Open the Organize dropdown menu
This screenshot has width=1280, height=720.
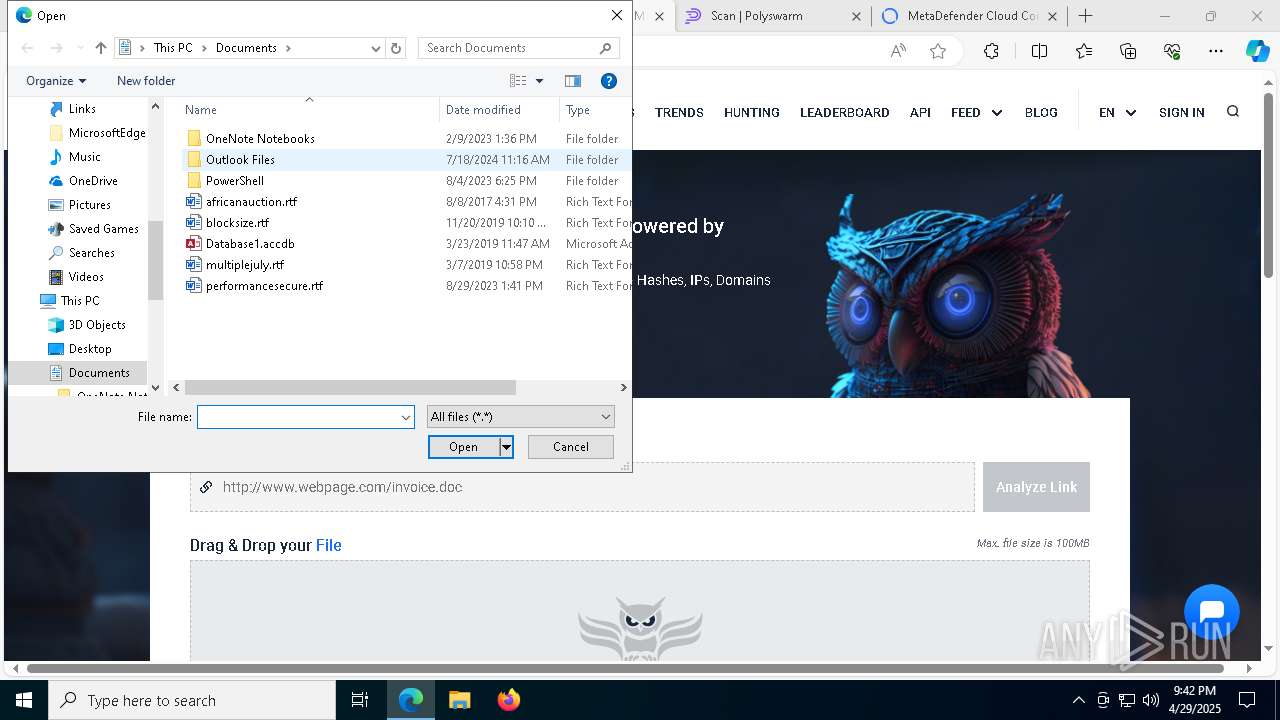coord(56,81)
